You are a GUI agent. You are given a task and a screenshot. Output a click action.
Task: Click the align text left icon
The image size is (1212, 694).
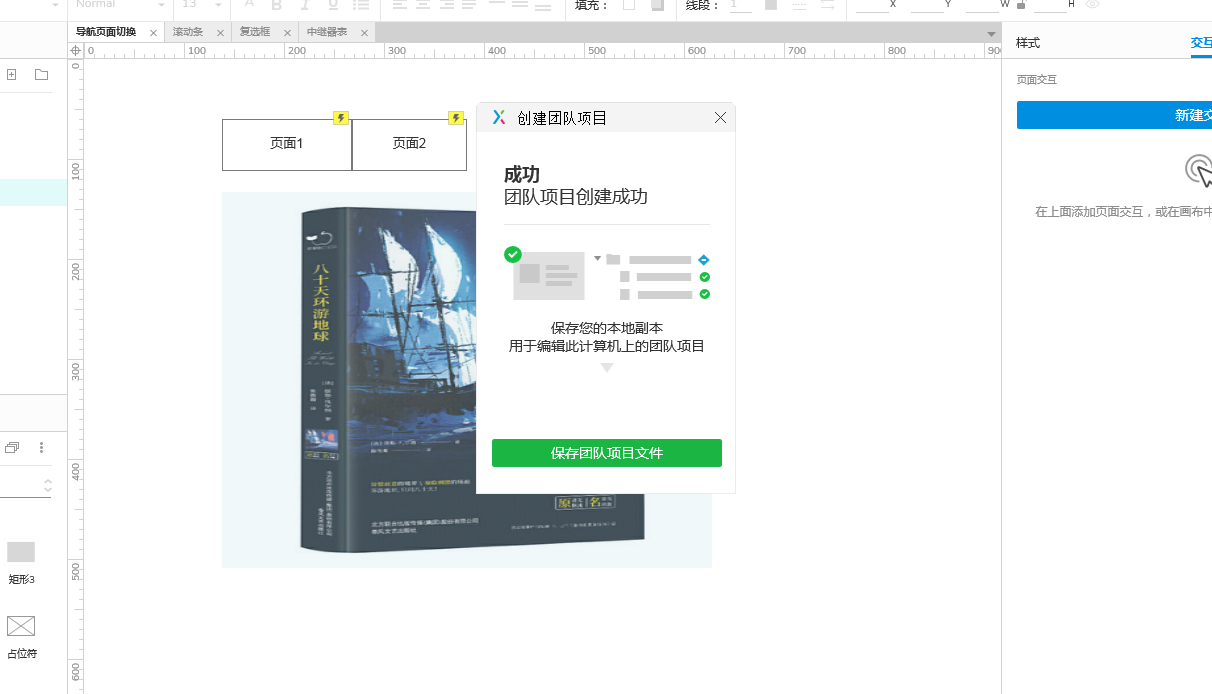coord(400,5)
